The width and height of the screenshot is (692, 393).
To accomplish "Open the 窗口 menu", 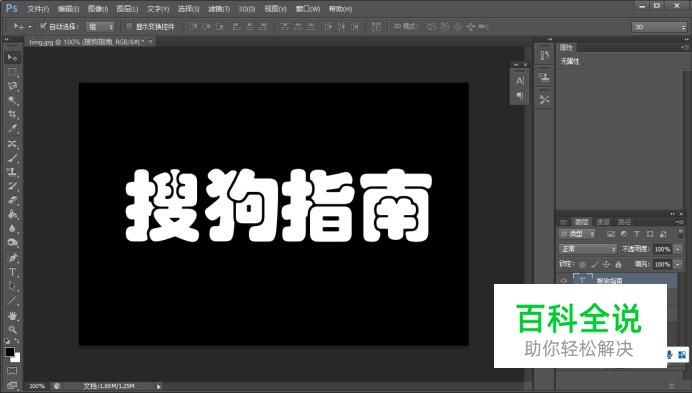I will [308, 9].
